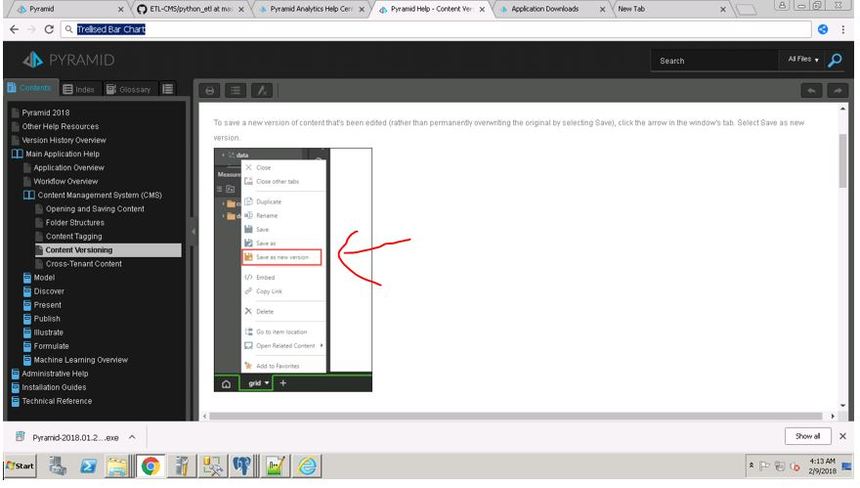This screenshot has height=488, width=860.
Task: Open Internet Explorer from the taskbar
Action: pyautogui.click(x=307, y=466)
